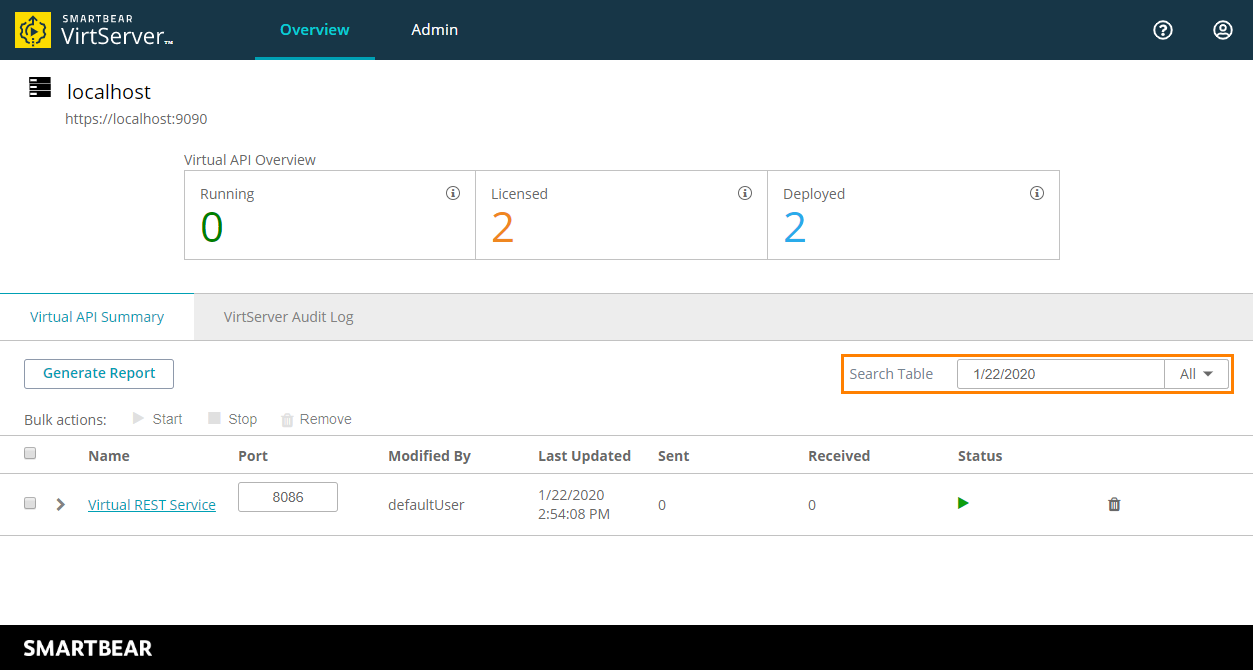
Task: Click the info icon on the Deployed card
Action: 1036,193
